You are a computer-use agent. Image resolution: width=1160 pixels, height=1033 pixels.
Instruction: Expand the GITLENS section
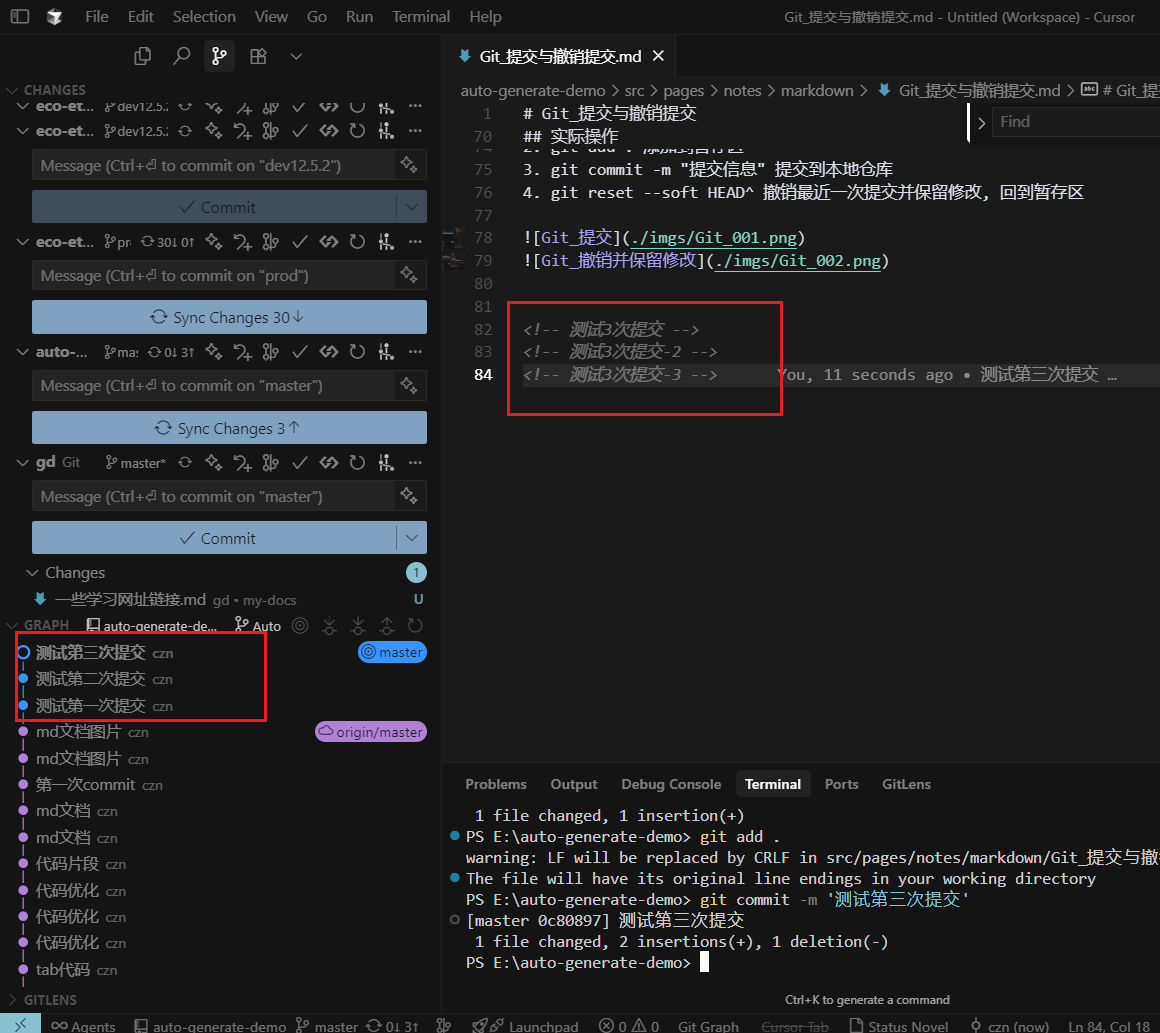[x=50, y=999]
